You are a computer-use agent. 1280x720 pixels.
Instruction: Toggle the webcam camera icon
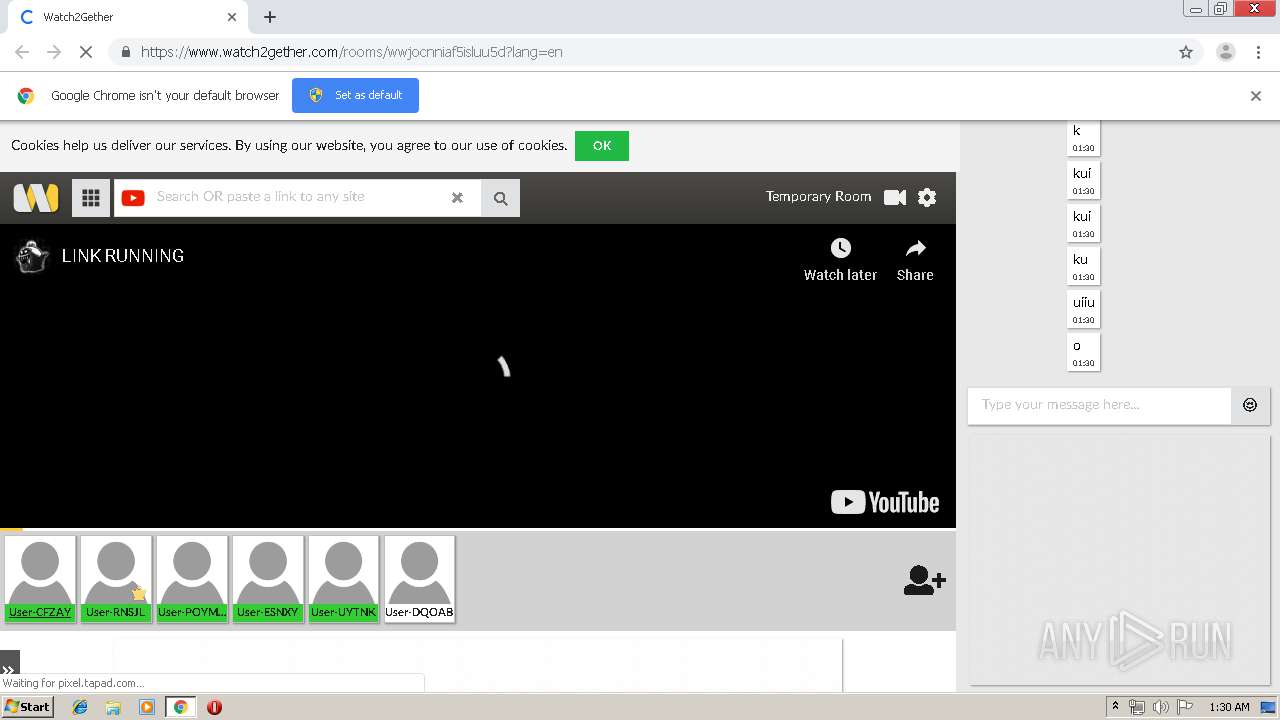coord(895,197)
